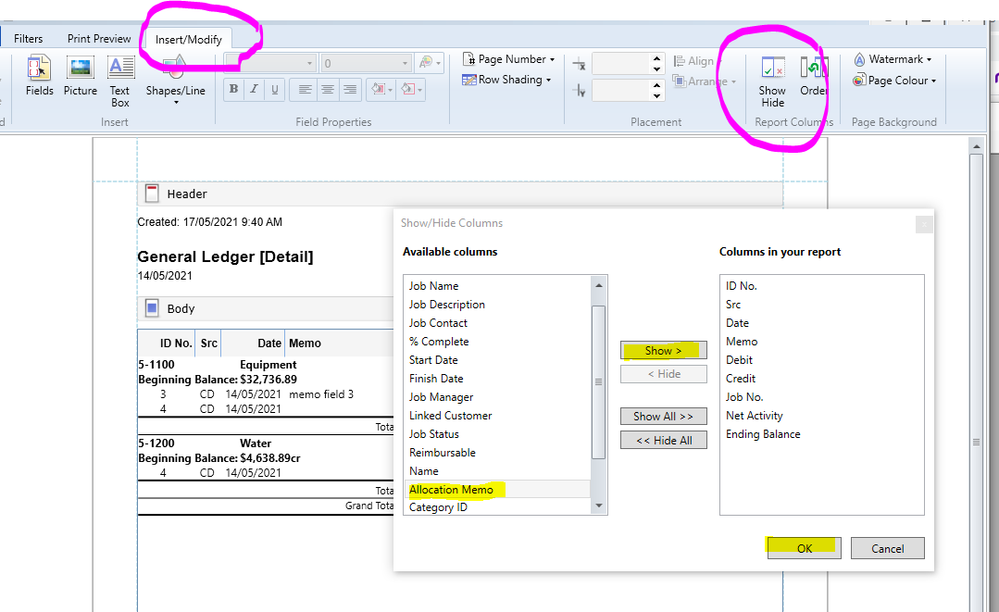Screen dimensions: 999x612
Task: Click the Show > button
Action: point(663,351)
